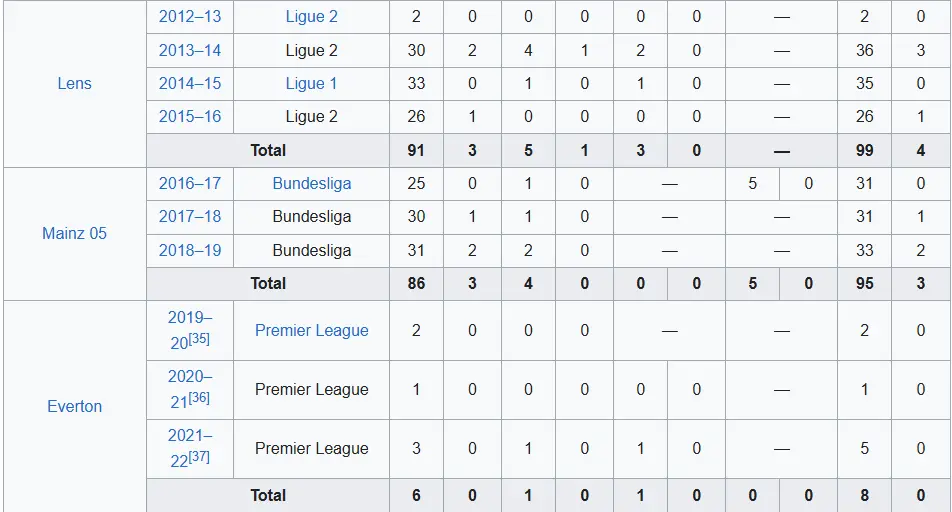Screen dimensions: 952x512
Task: Jump to citation reference 37
Action: [x=200, y=456]
